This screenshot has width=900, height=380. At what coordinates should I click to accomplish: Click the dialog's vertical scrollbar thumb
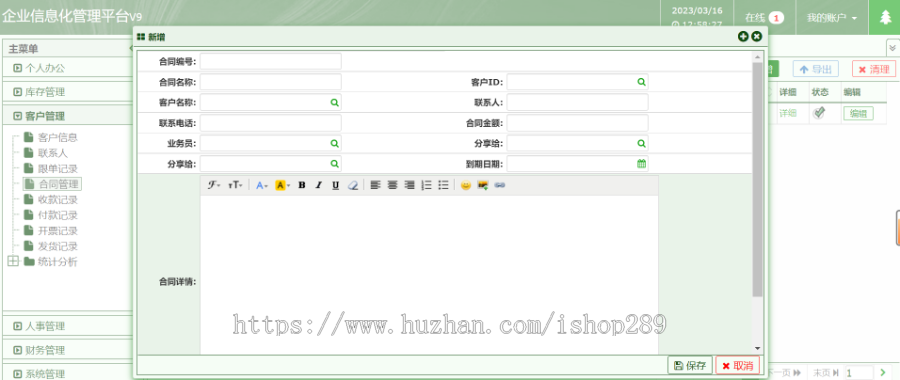(x=758, y=179)
